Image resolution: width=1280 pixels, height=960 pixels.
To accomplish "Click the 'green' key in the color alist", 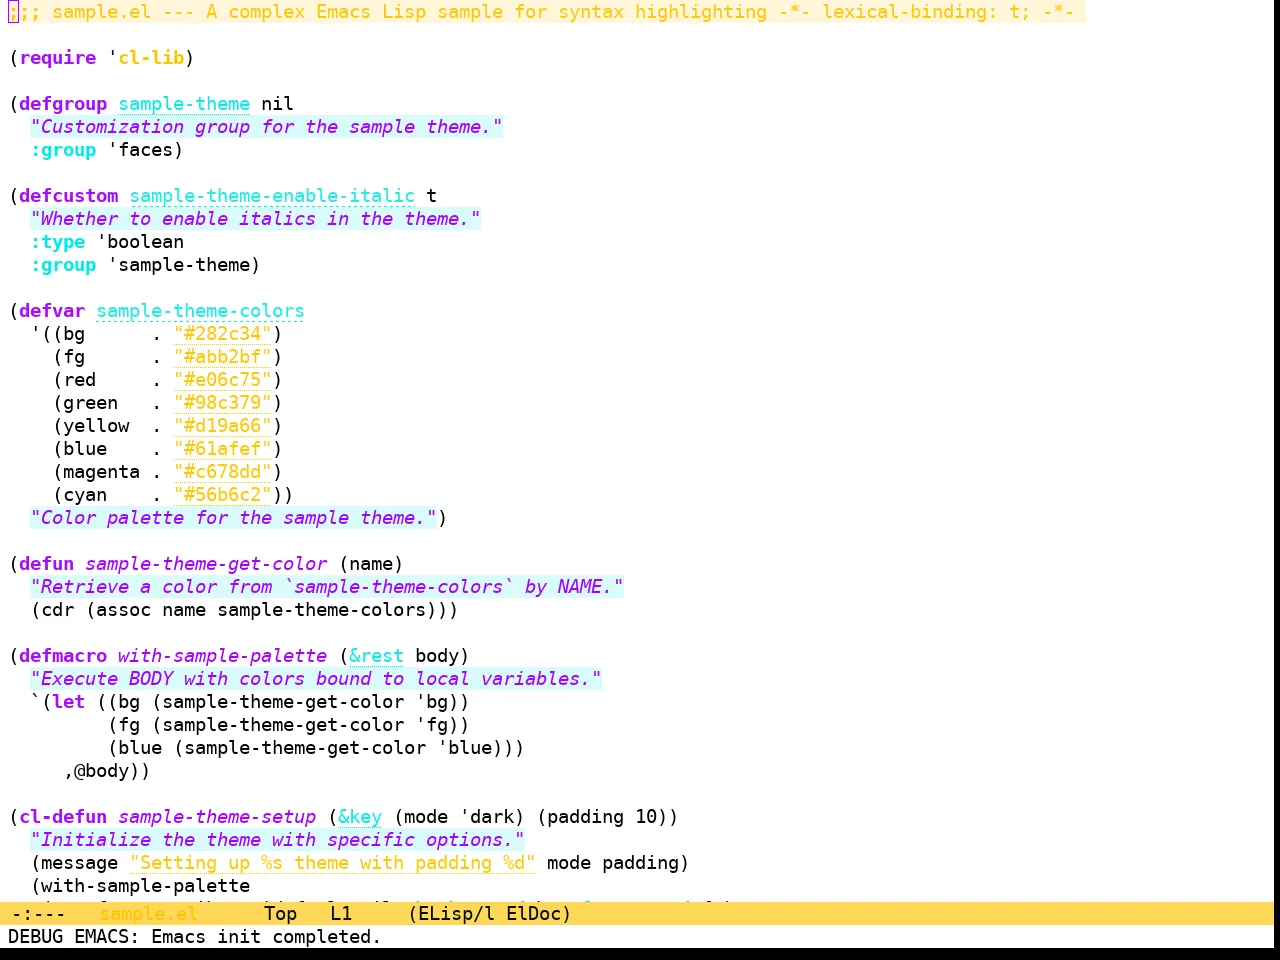I will pyautogui.click(x=90, y=403).
